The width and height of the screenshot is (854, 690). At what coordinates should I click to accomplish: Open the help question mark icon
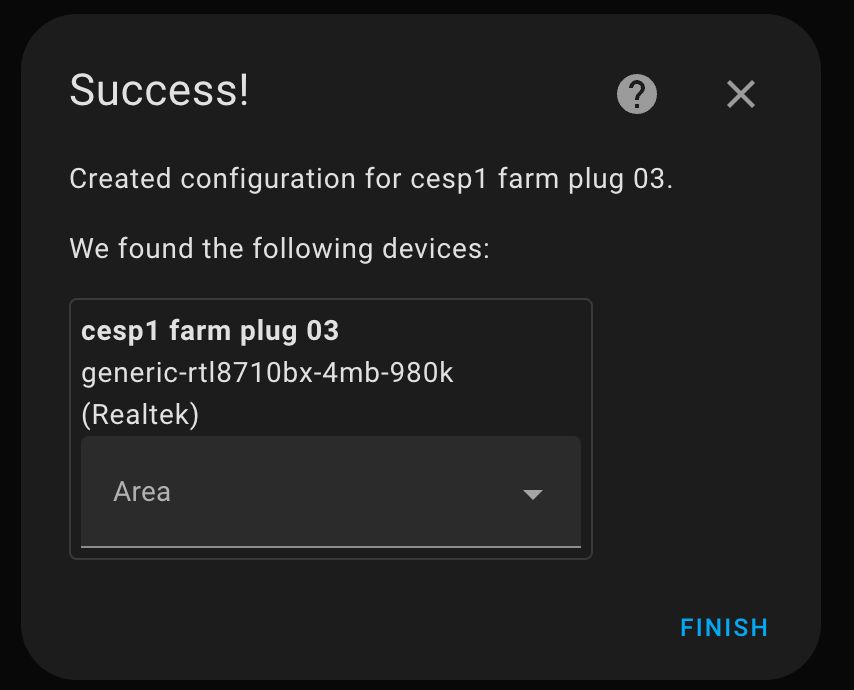pos(637,95)
